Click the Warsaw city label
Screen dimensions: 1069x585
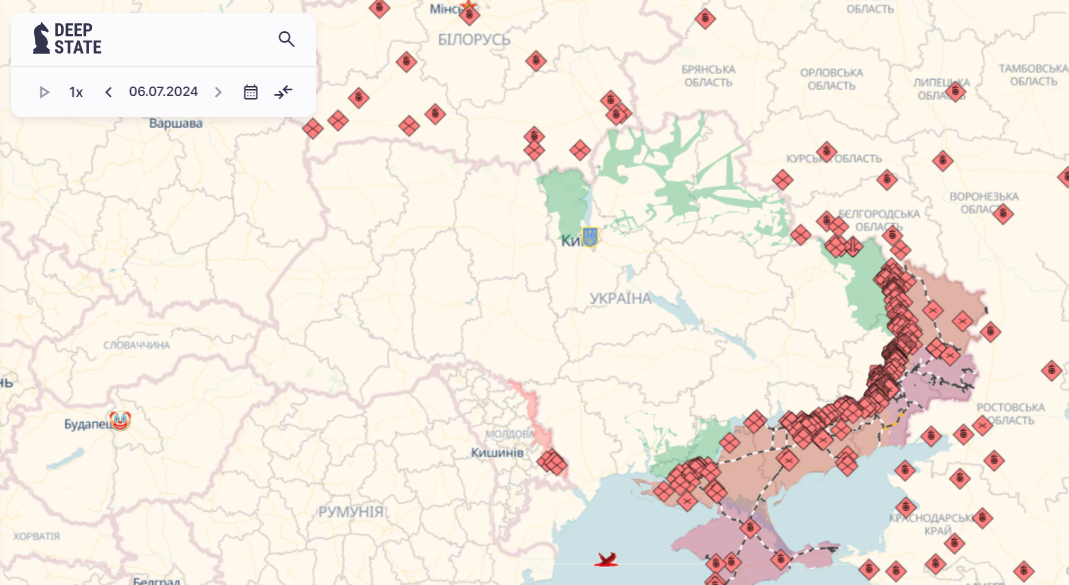[175, 123]
